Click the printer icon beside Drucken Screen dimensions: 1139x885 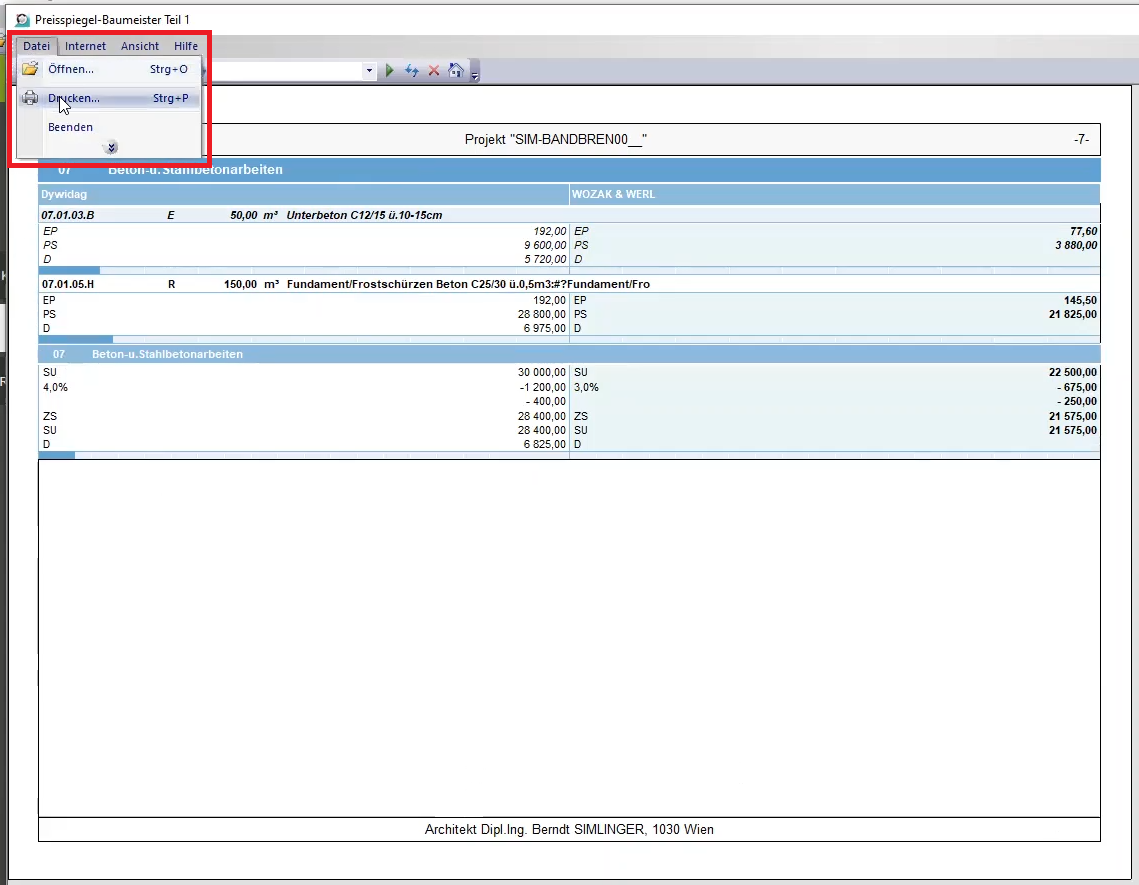point(31,98)
